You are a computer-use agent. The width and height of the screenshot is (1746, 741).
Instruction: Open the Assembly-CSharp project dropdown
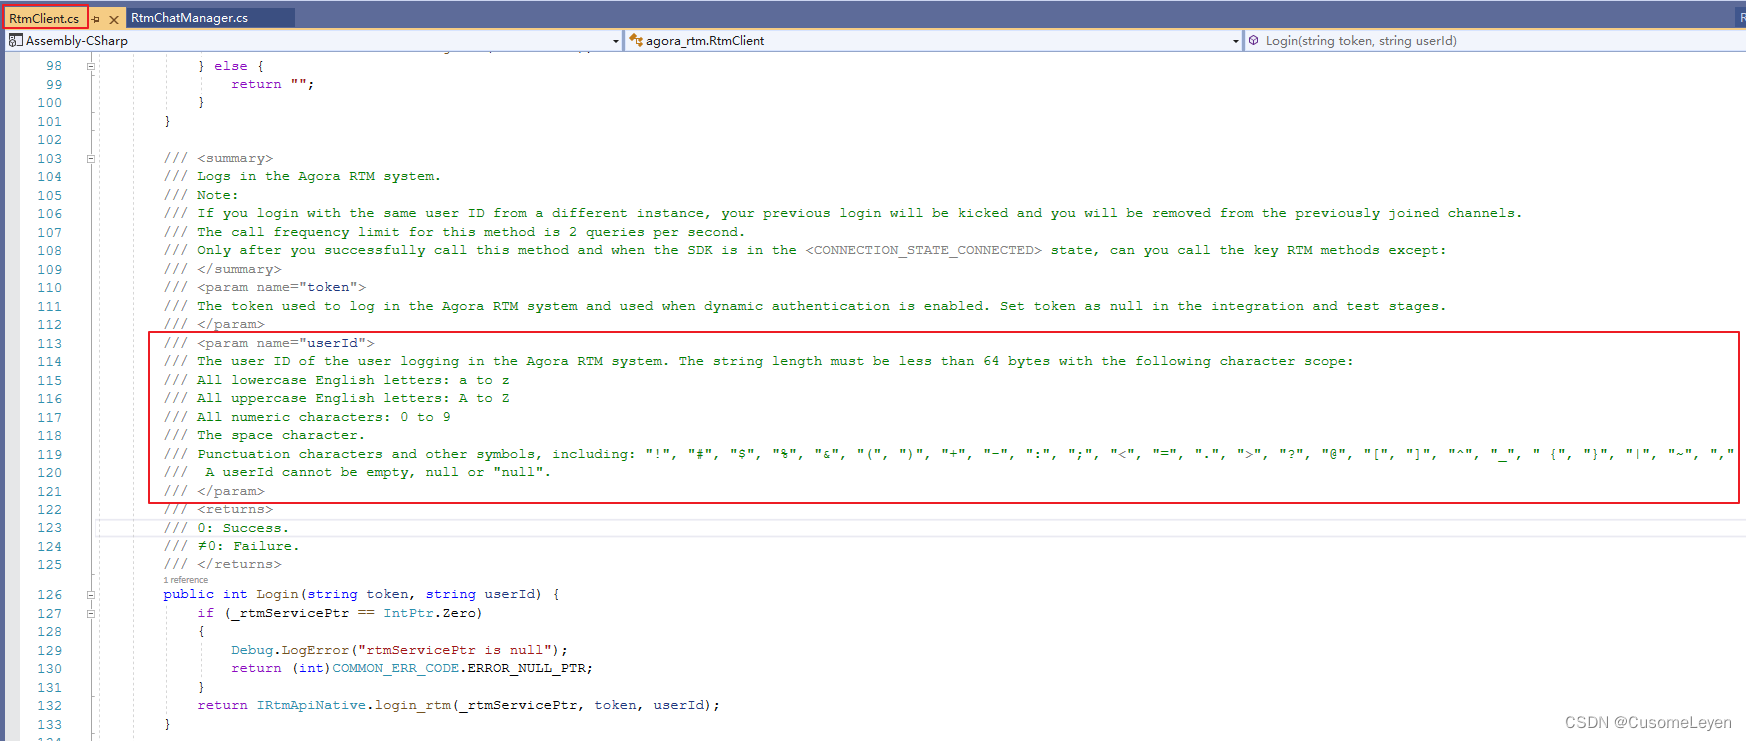point(315,41)
